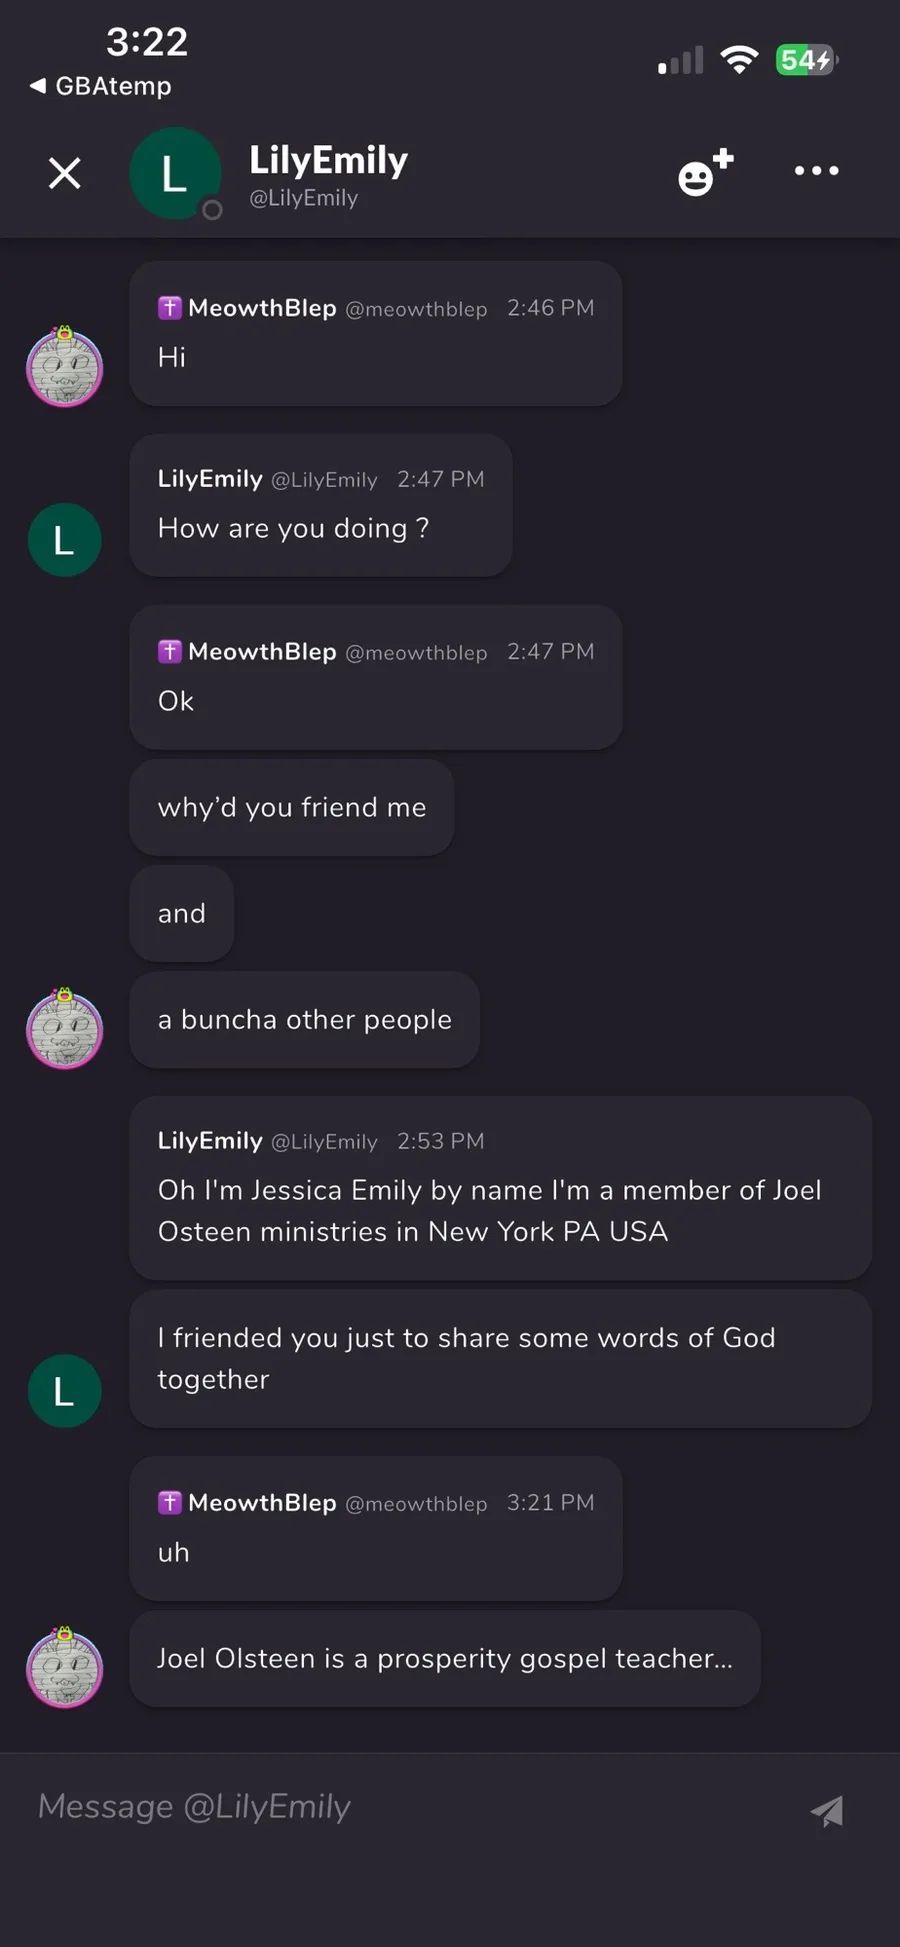Screen dimensions: 900x1947
Task: Tap the battery indicator in status bar
Action: [806, 60]
